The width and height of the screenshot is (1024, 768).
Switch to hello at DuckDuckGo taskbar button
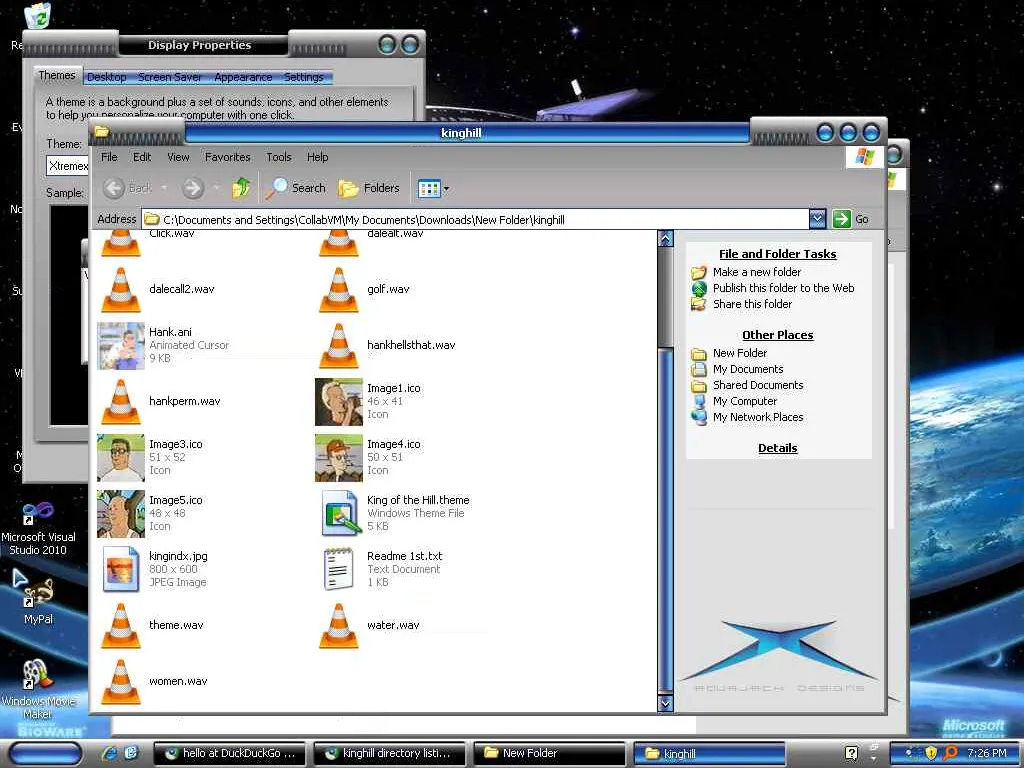click(x=230, y=754)
